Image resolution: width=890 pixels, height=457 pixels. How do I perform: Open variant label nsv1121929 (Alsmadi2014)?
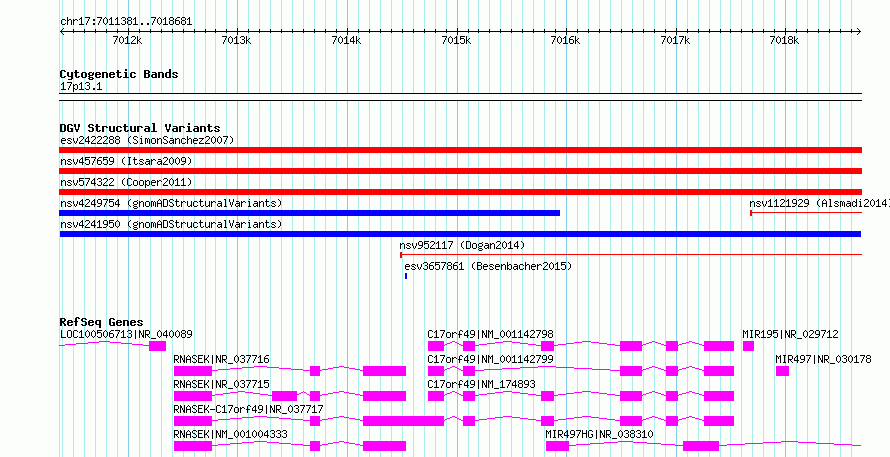coord(819,203)
